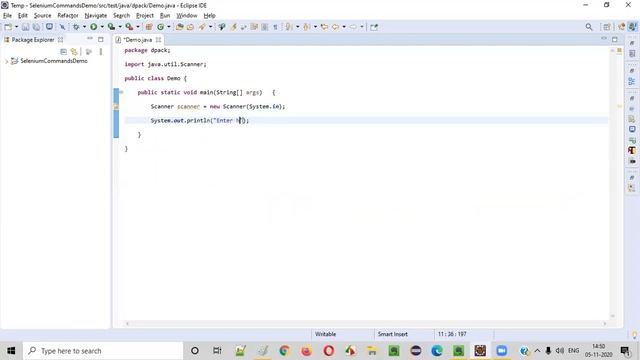Screen dimensions: 640x360
Task: Open the Project menu
Action: pyautogui.click(x=144, y=16)
